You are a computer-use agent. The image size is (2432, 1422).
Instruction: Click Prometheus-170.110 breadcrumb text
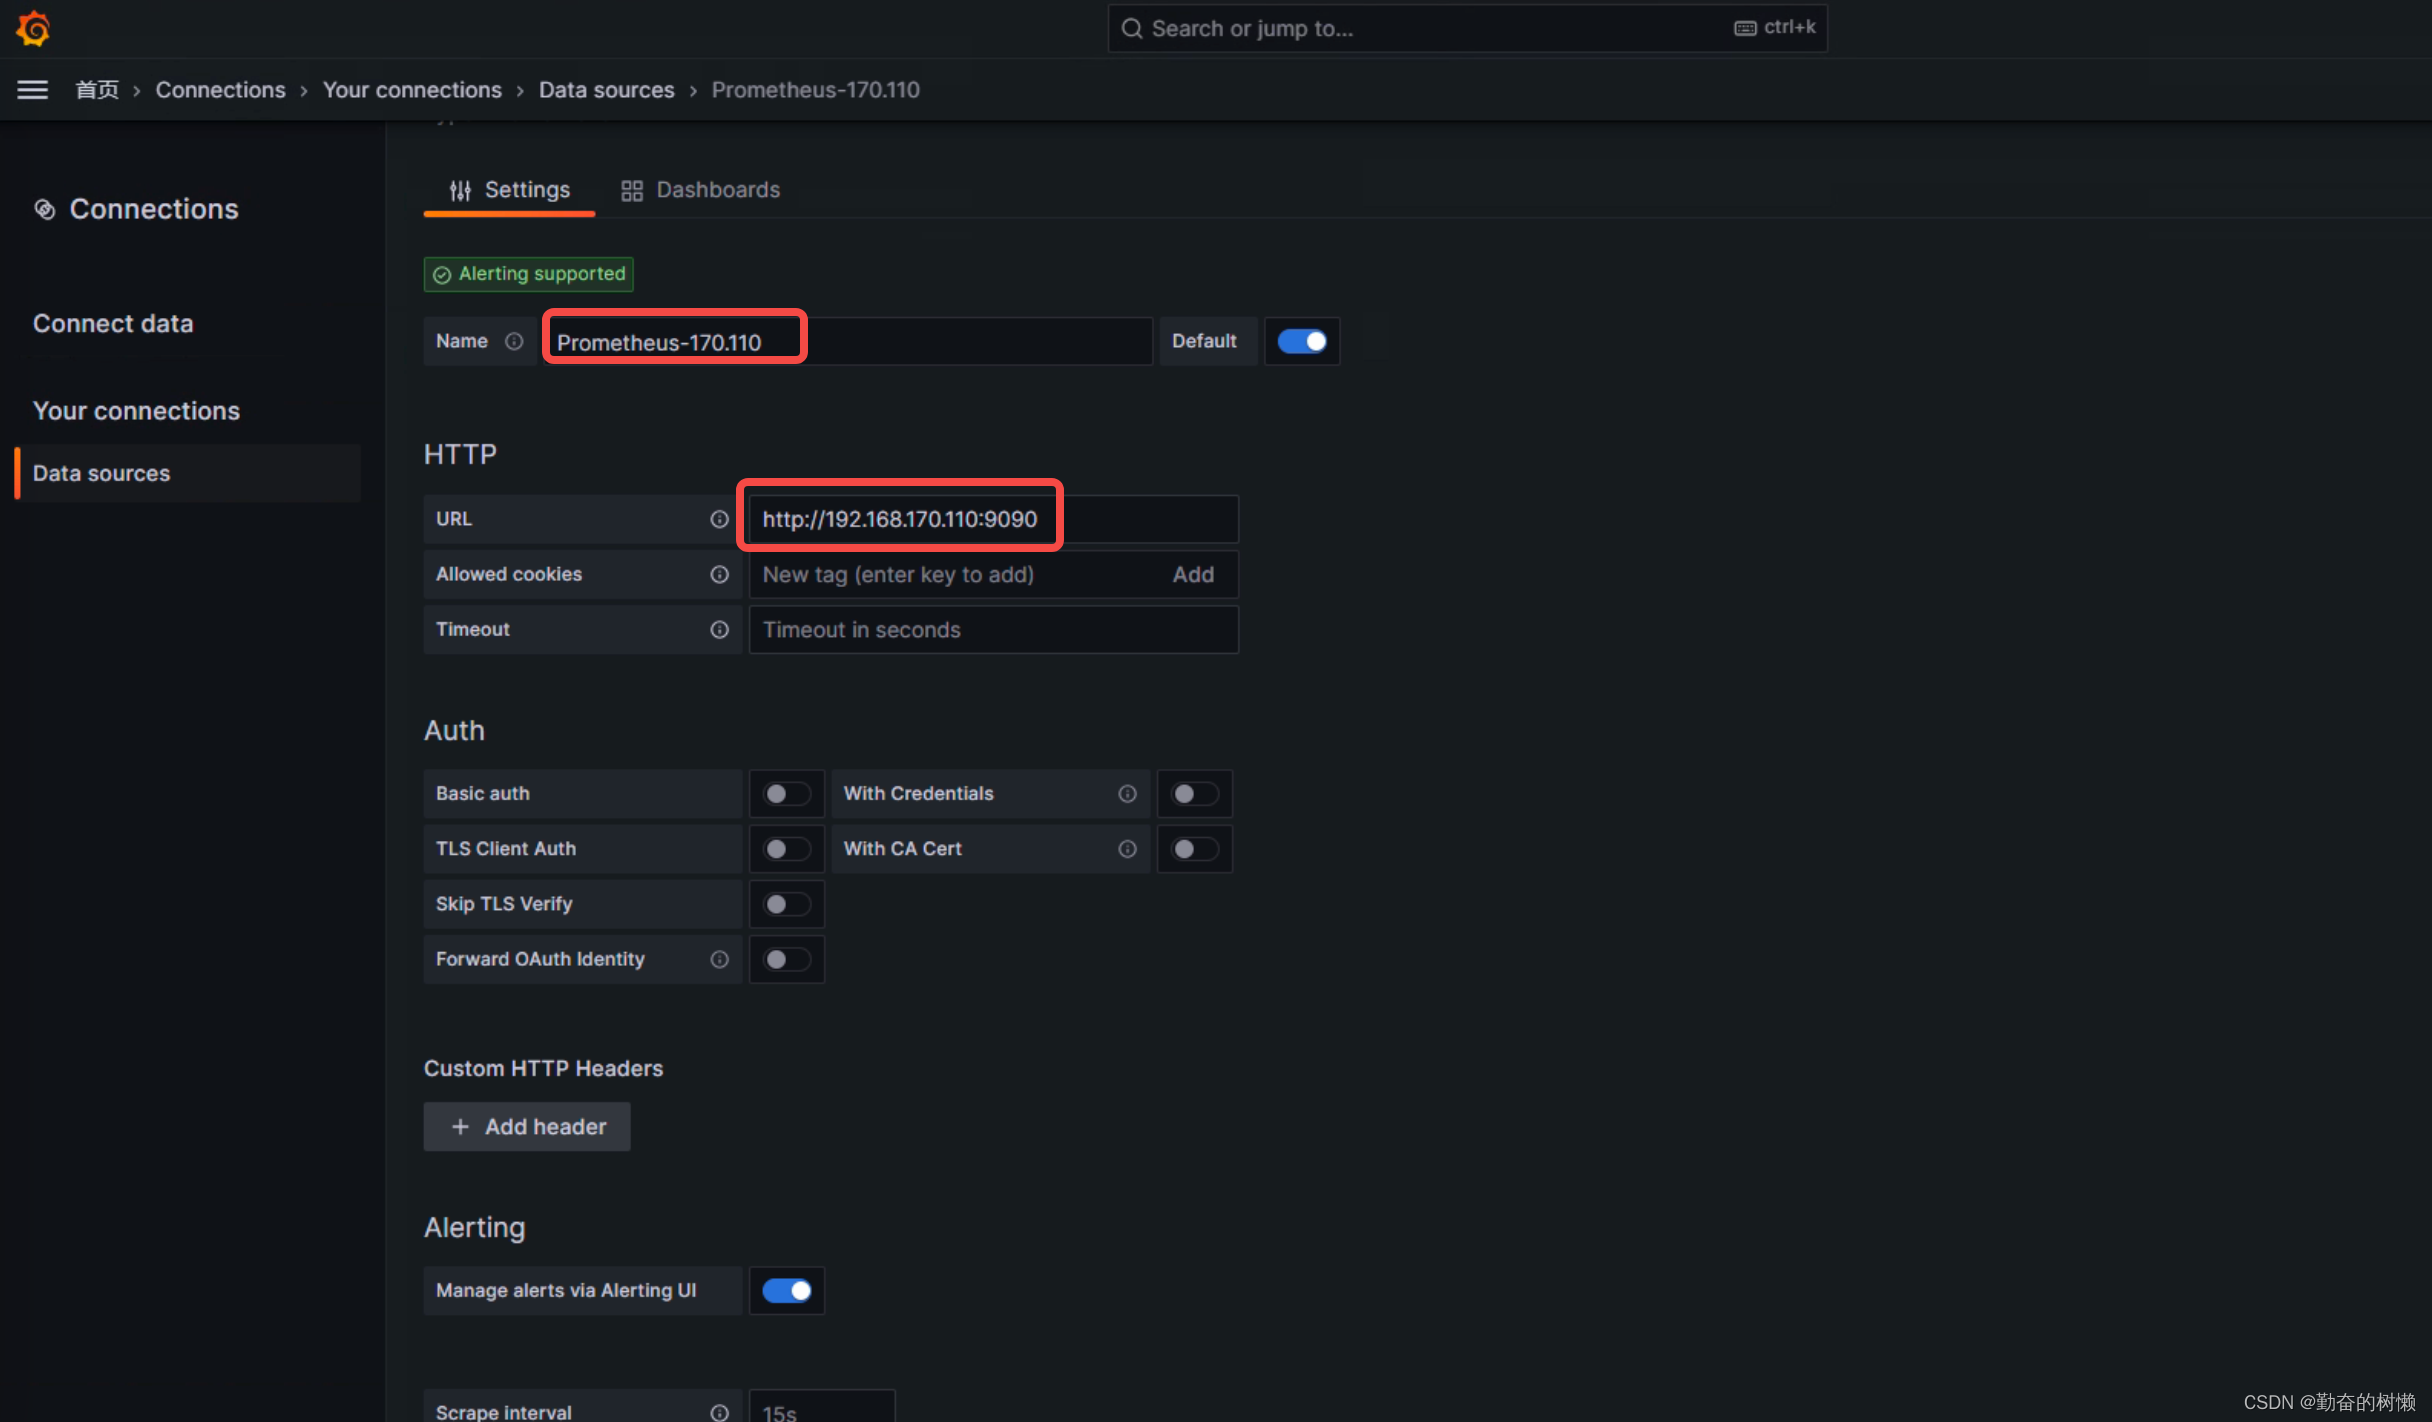(816, 90)
